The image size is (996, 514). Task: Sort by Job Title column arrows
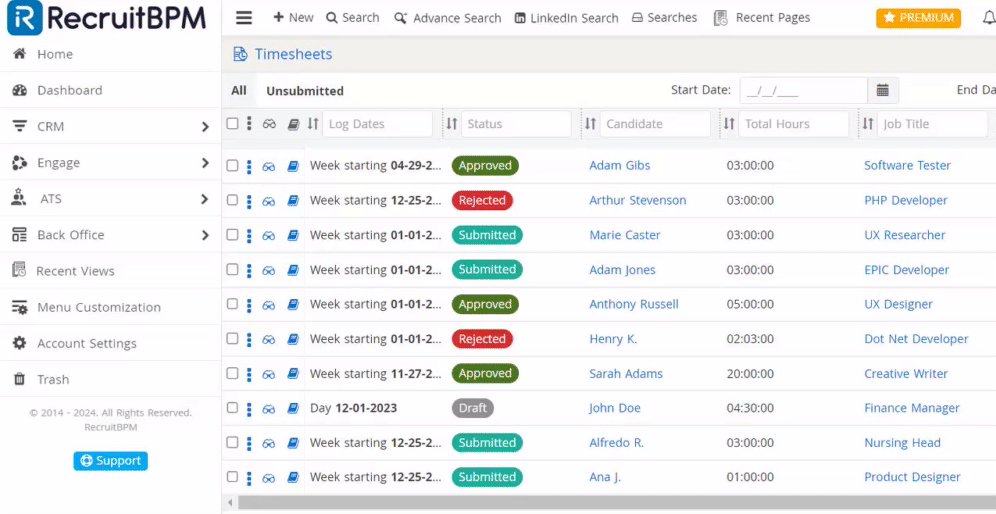868,124
